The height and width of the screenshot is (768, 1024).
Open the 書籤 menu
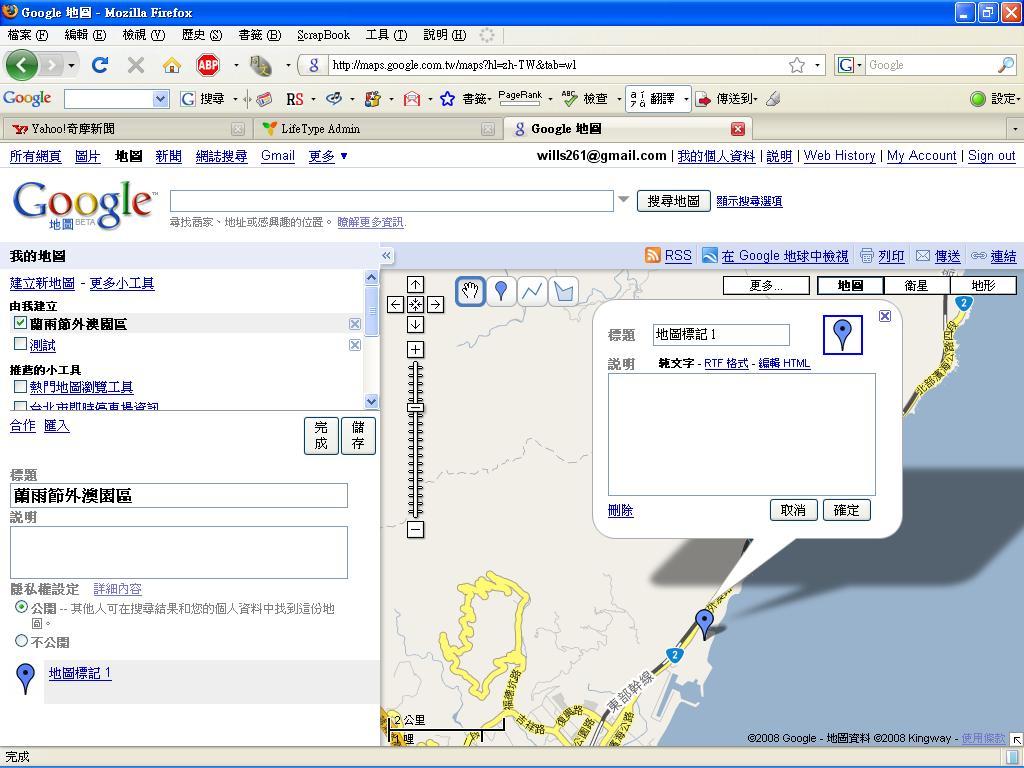point(260,35)
